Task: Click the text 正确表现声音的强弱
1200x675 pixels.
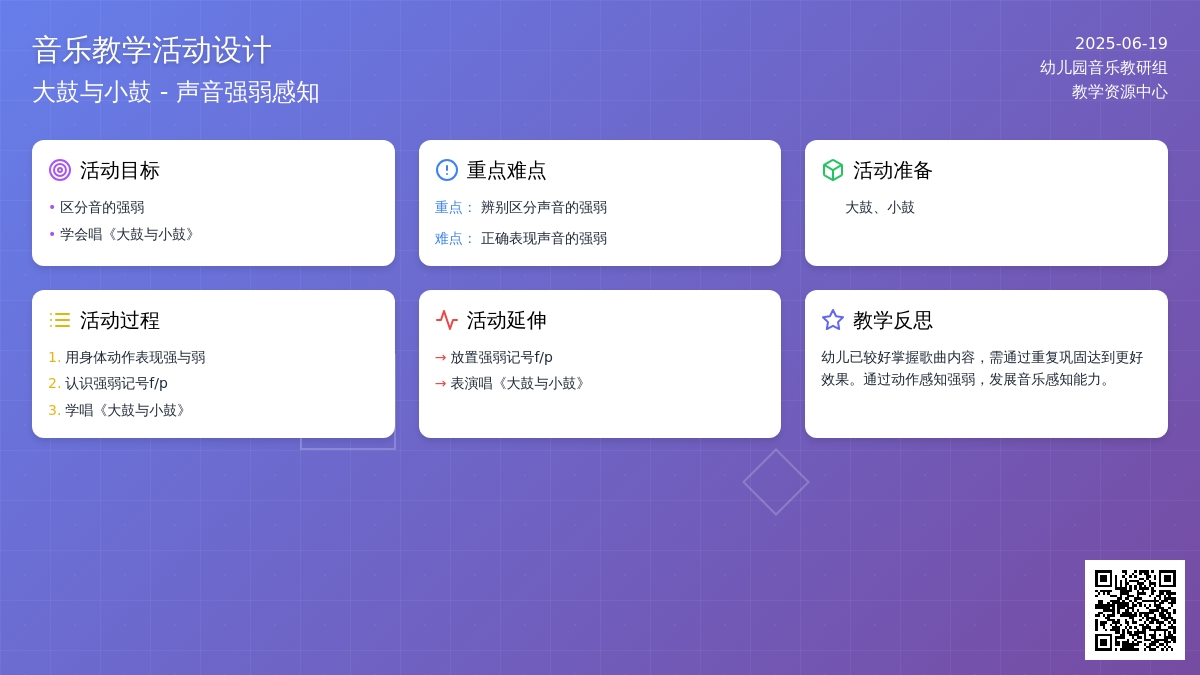Action: (544, 238)
